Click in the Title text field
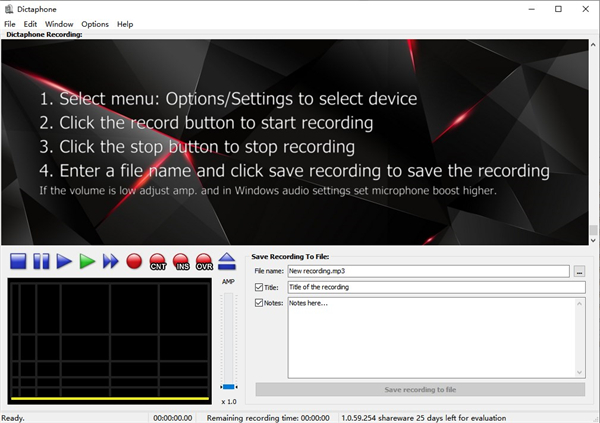This screenshot has width=600, height=423. [436, 287]
